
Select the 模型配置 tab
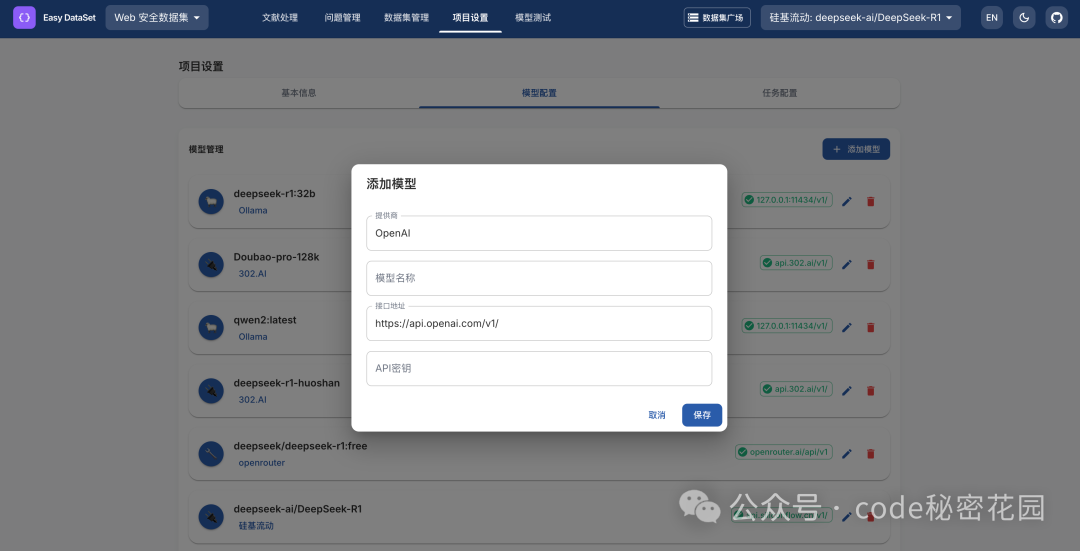click(539, 93)
